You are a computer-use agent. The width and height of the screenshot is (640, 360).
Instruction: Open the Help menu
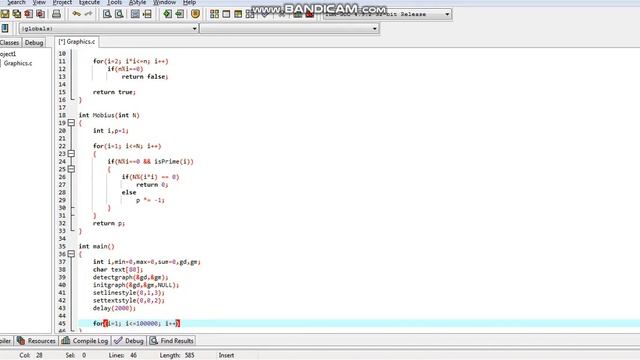(189, 2)
